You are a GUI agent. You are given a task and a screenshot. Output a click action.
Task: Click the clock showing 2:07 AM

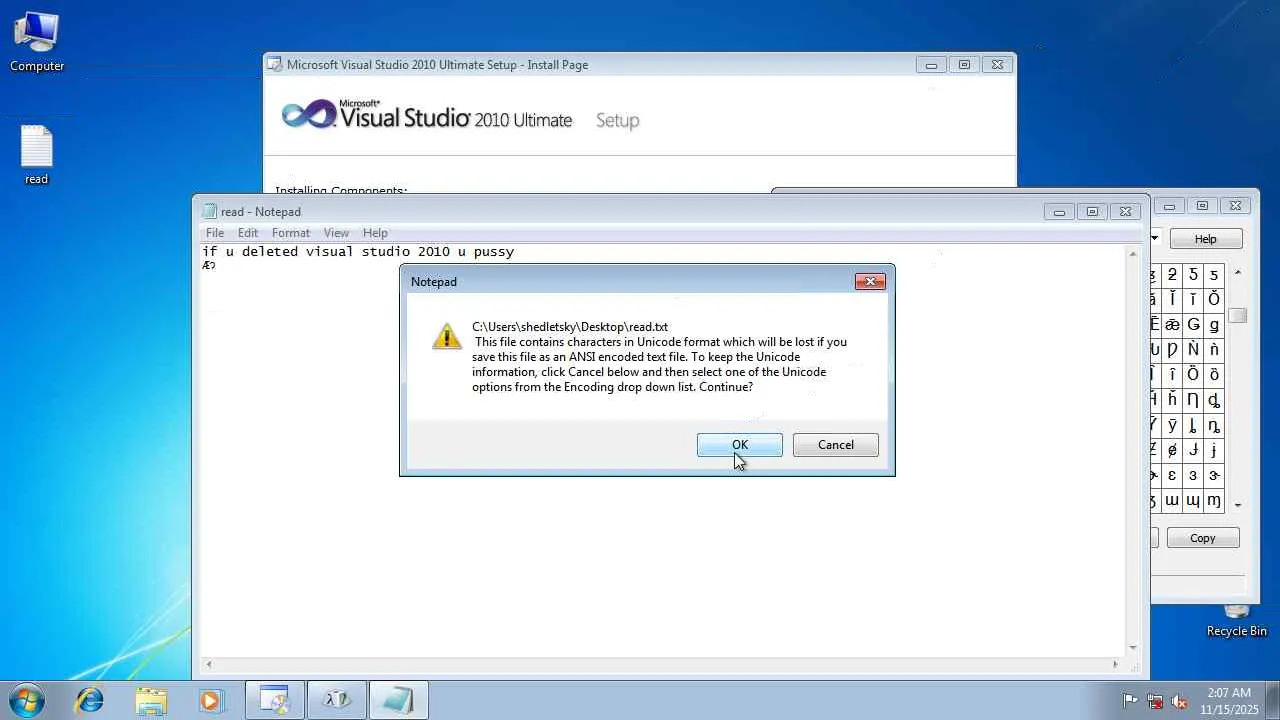[x=1229, y=693]
